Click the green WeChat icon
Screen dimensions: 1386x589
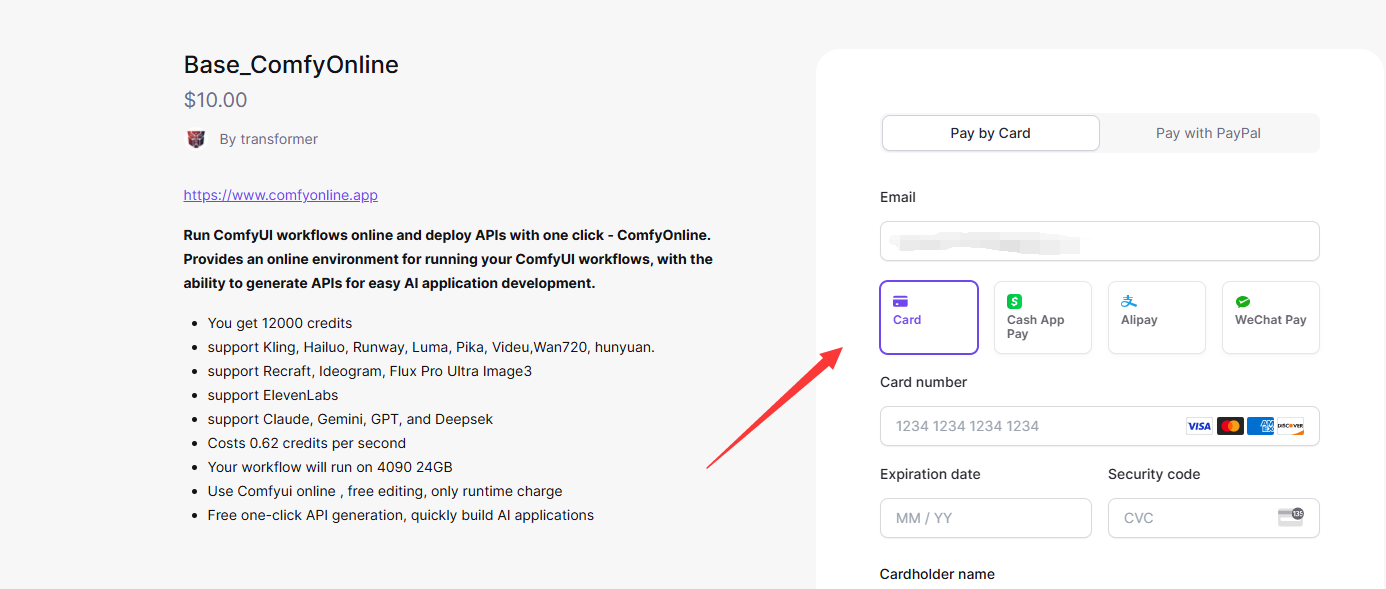click(x=1243, y=301)
